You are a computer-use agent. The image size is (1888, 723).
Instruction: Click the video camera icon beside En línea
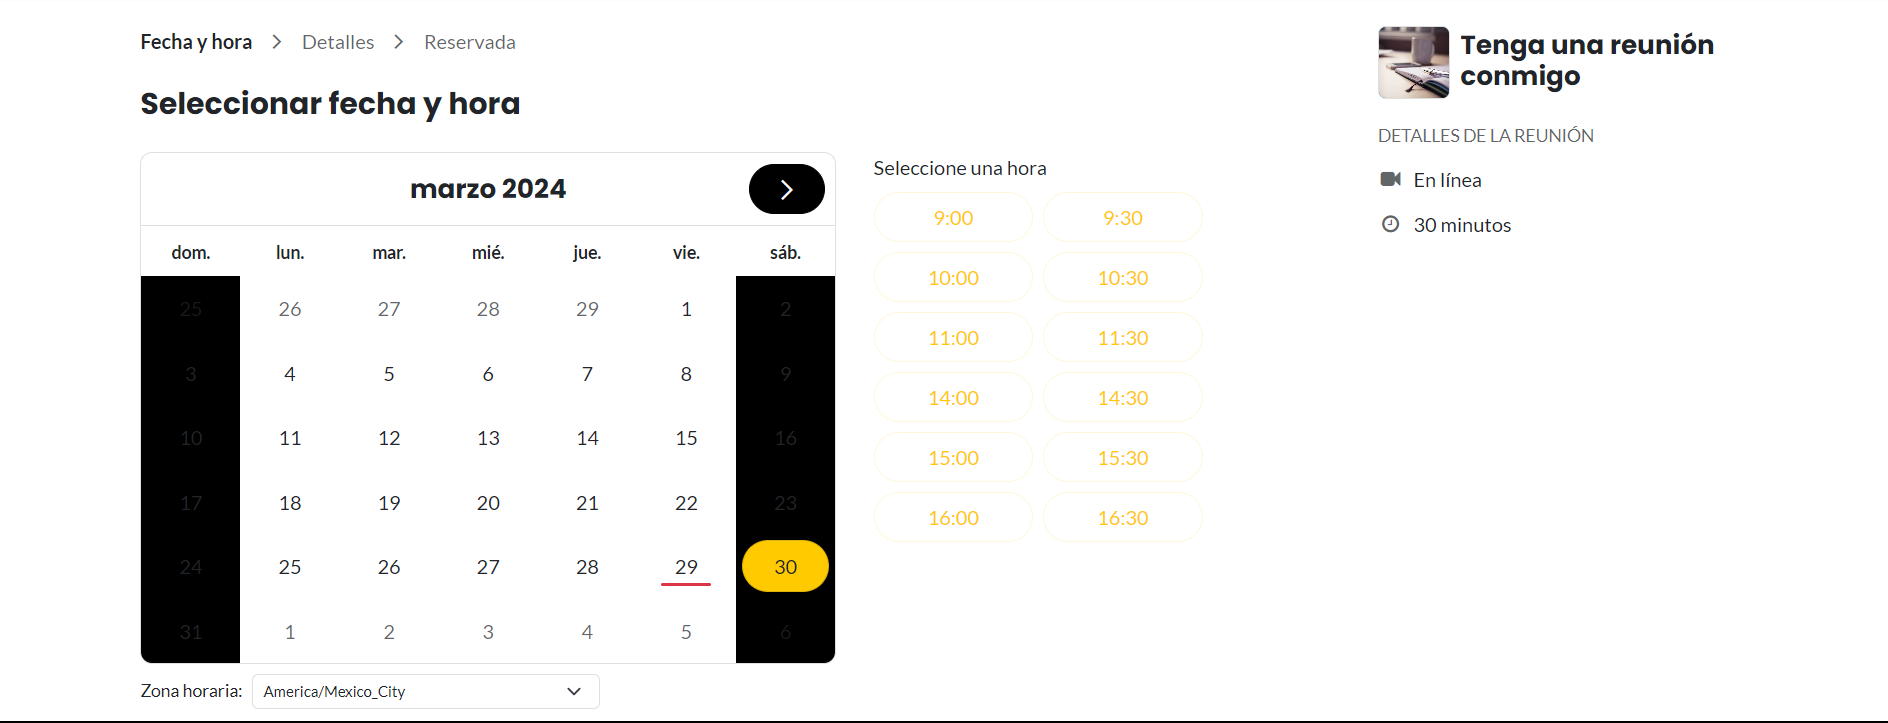click(x=1390, y=179)
